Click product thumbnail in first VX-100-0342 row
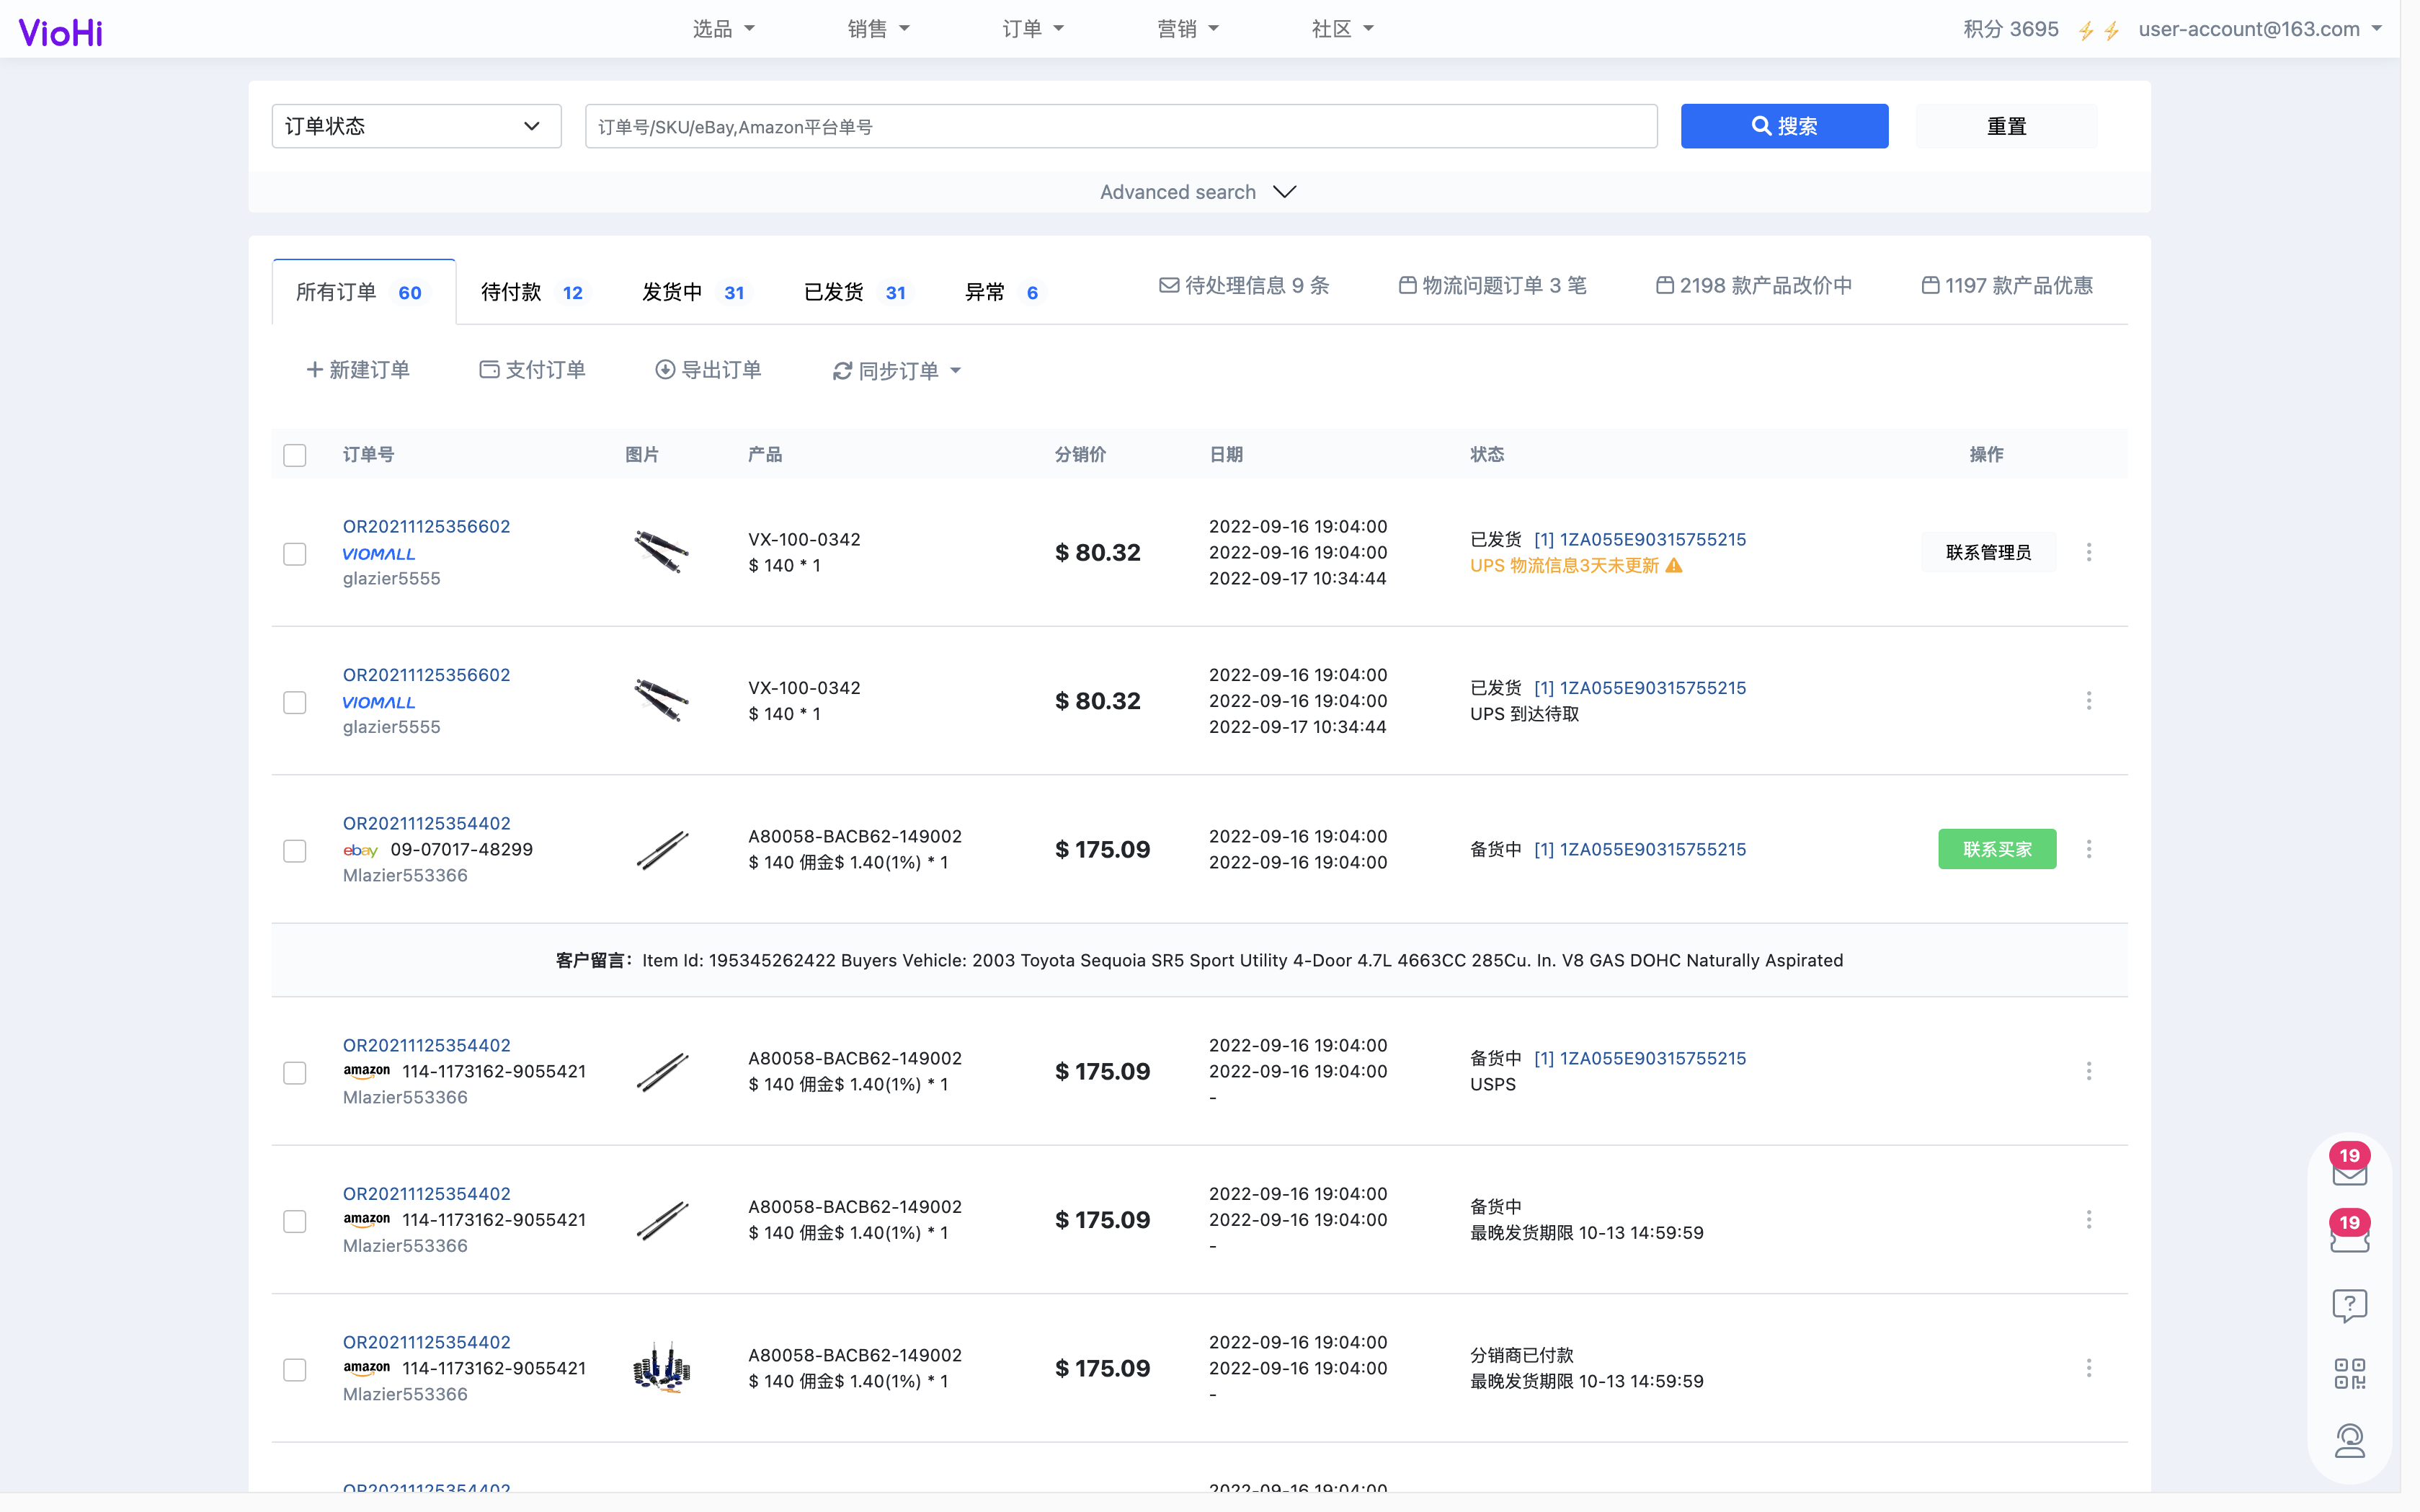 pyautogui.click(x=661, y=552)
